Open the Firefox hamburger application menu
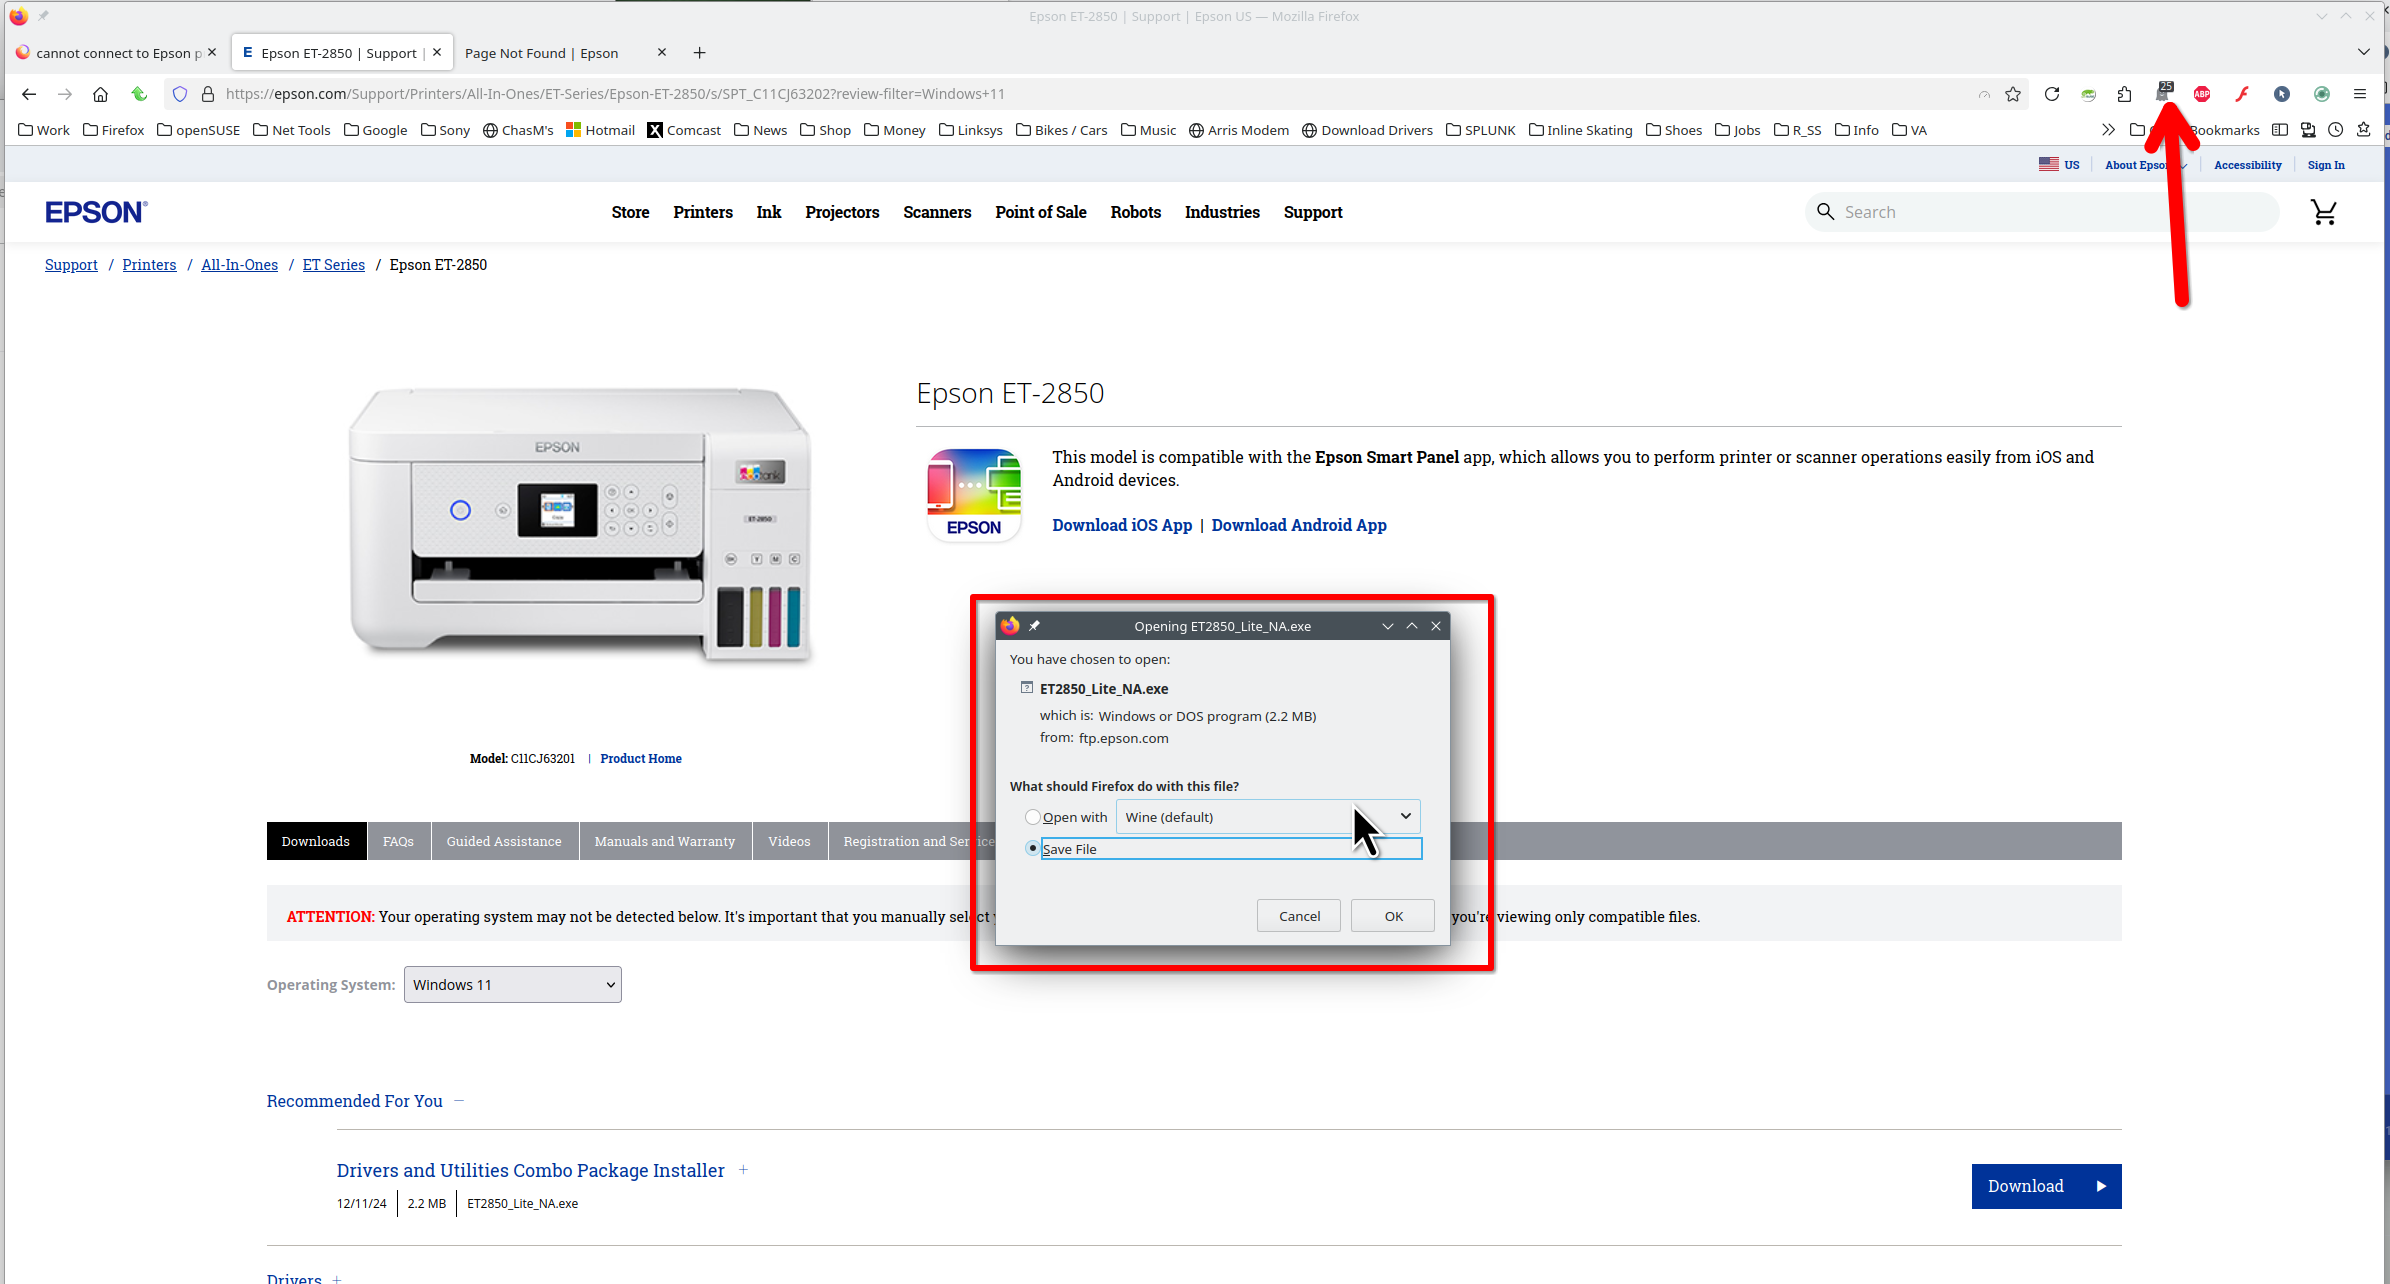This screenshot has width=2390, height=1284. 2360,94
